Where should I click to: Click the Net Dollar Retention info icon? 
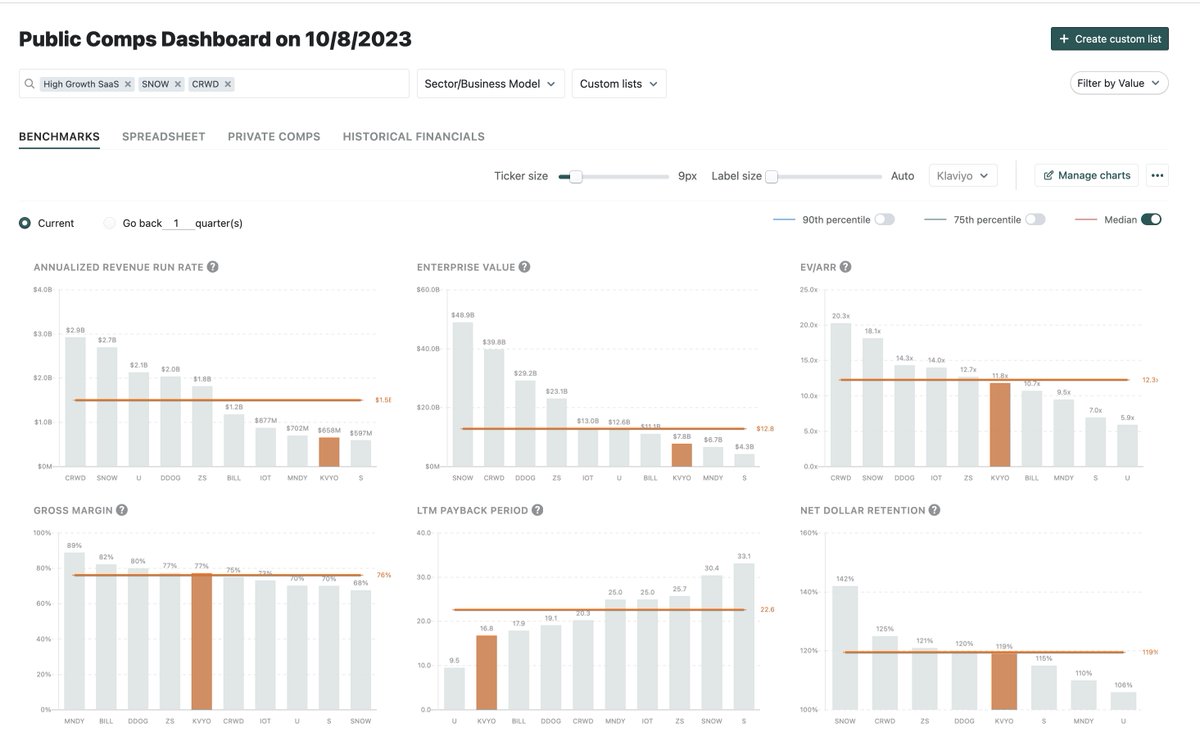coord(934,509)
